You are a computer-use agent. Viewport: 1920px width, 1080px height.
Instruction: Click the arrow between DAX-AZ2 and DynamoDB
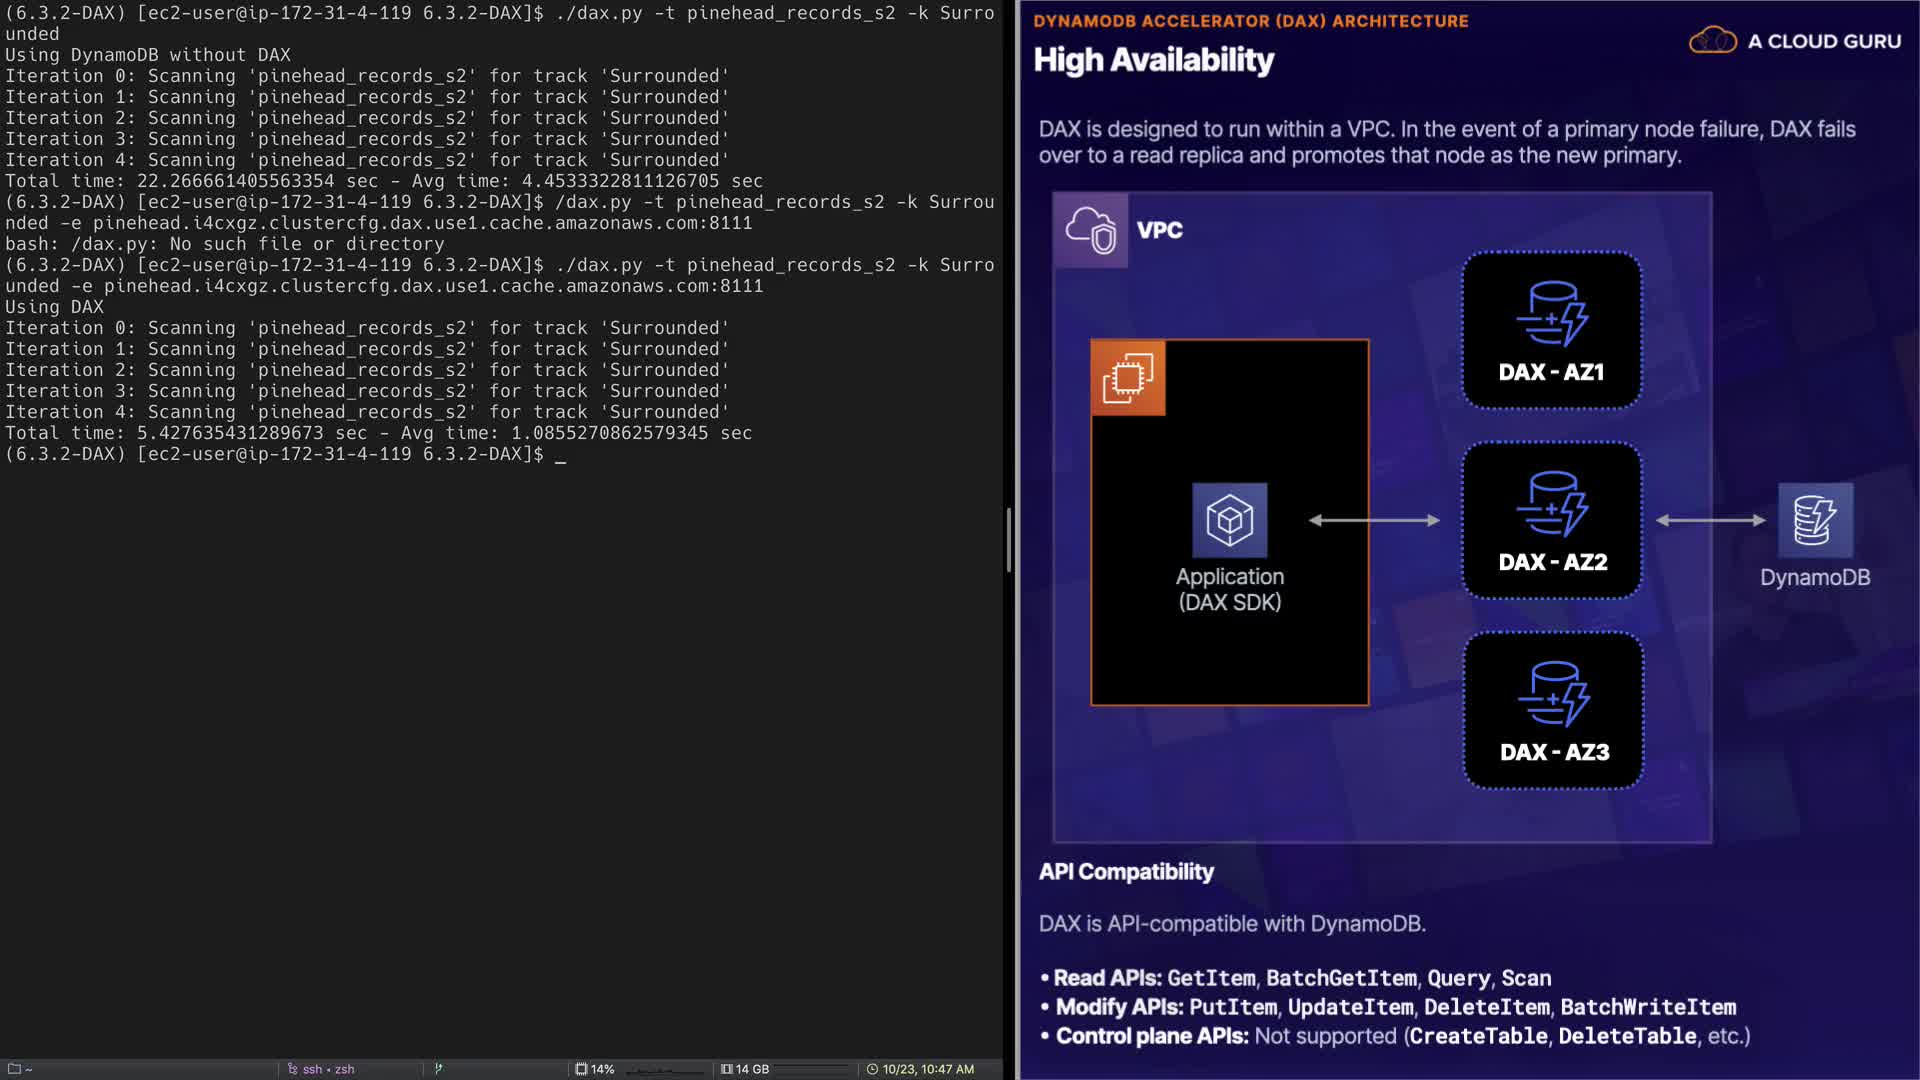tap(1710, 520)
